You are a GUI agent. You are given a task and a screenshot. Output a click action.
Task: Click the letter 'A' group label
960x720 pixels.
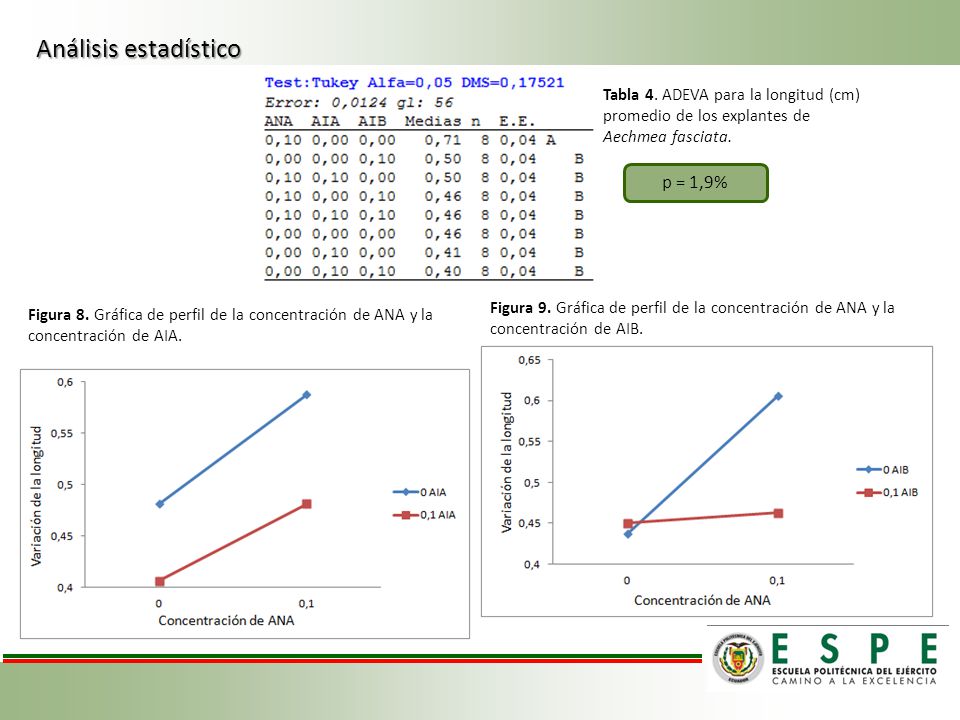(550, 140)
